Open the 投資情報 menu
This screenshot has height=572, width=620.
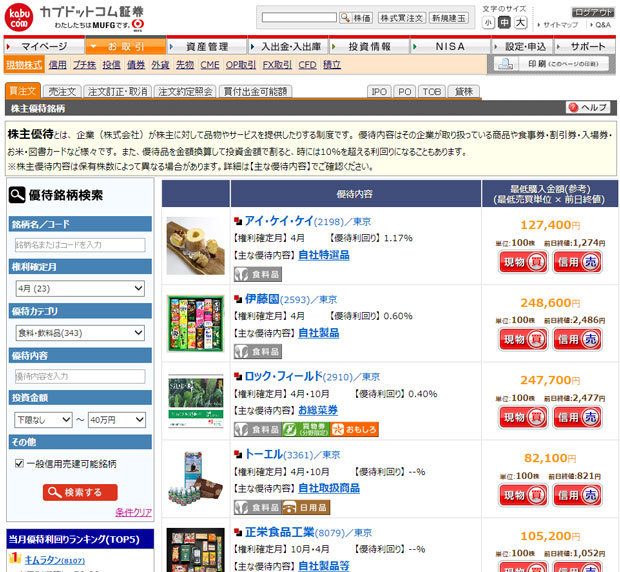click(x=369, y=47)
